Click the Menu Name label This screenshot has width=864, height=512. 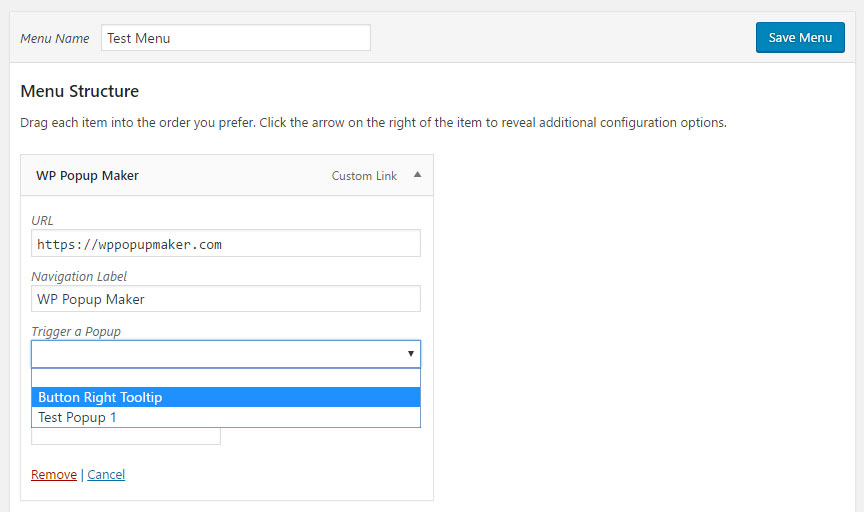click(x=55, y=39)
